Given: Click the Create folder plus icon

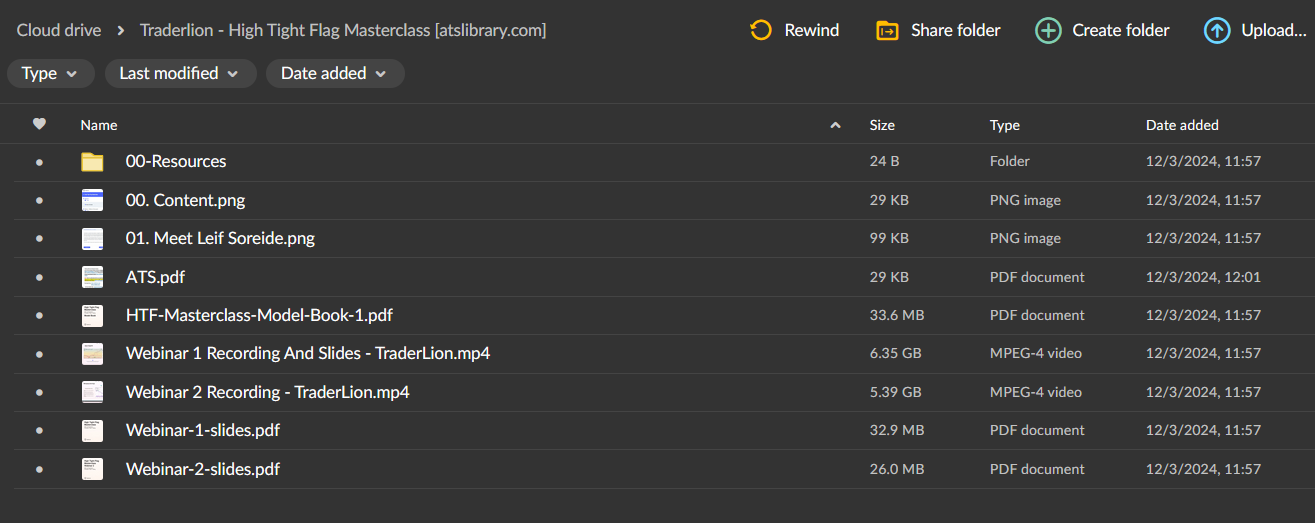Looking at the screenshot, I should click(x=1048, y=30).
